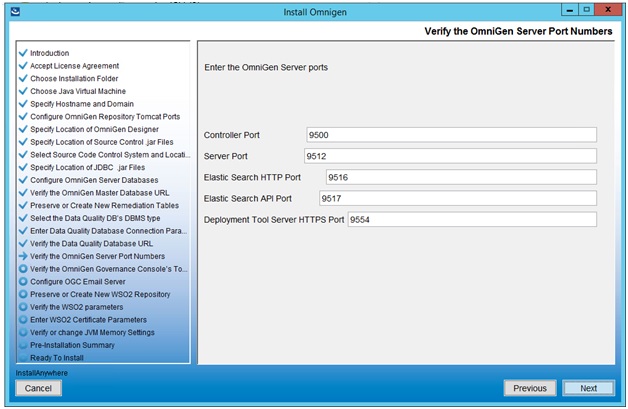Image resolution: width=628 pixels, height=409 pixels.
Task: Maximize the Install Omnigen window
Action: pyautogui.click(x=586, y=10)
